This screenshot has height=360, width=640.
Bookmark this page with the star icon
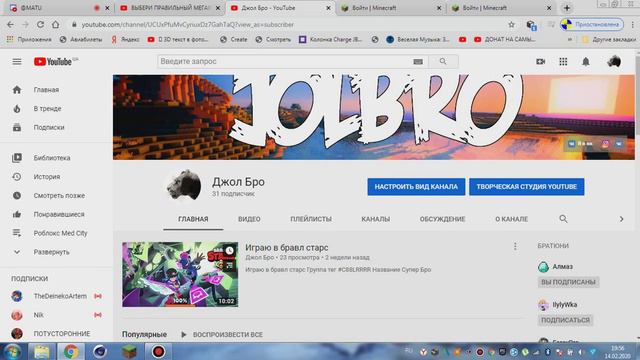[x=511, y=24]
